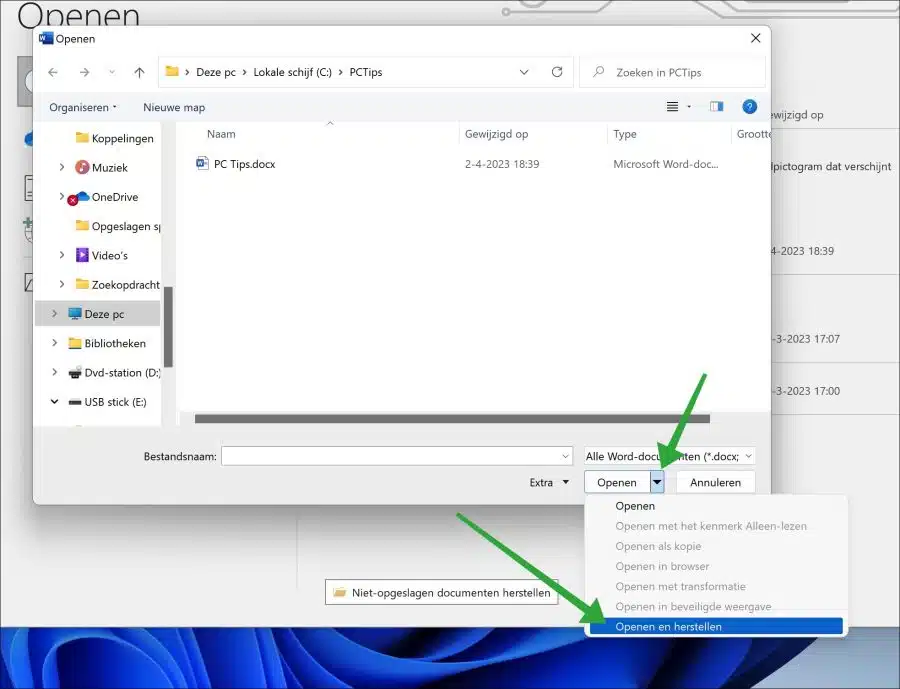Image resolution: width=900 pixels, height=689 pixels.
Task: Expand the Zoekopdracht tree node
Action: 61,284
